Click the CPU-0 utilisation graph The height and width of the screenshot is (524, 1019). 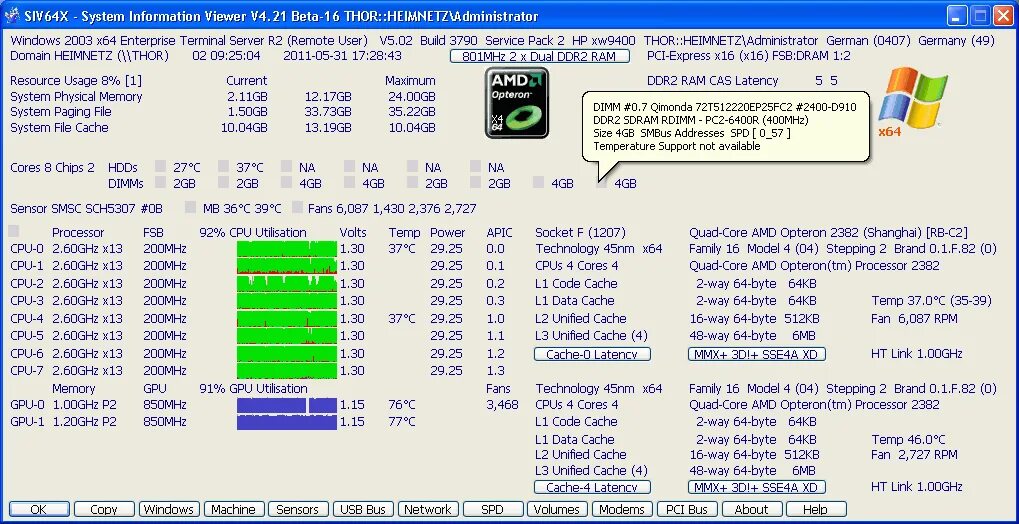click(287, 248)
